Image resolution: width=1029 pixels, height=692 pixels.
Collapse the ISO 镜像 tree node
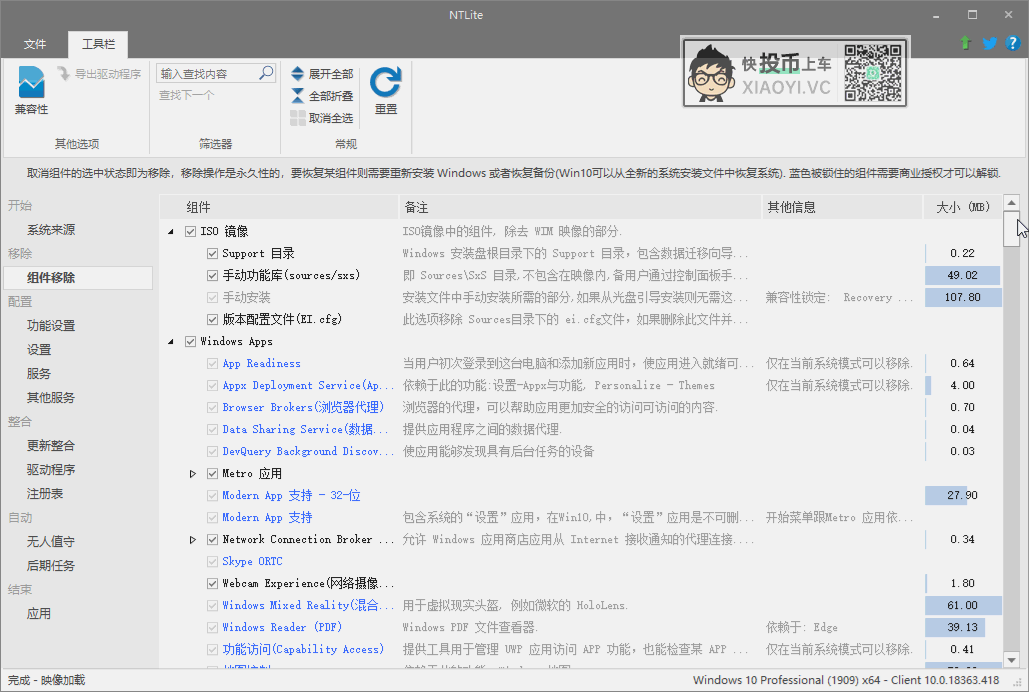coord(170,232)
